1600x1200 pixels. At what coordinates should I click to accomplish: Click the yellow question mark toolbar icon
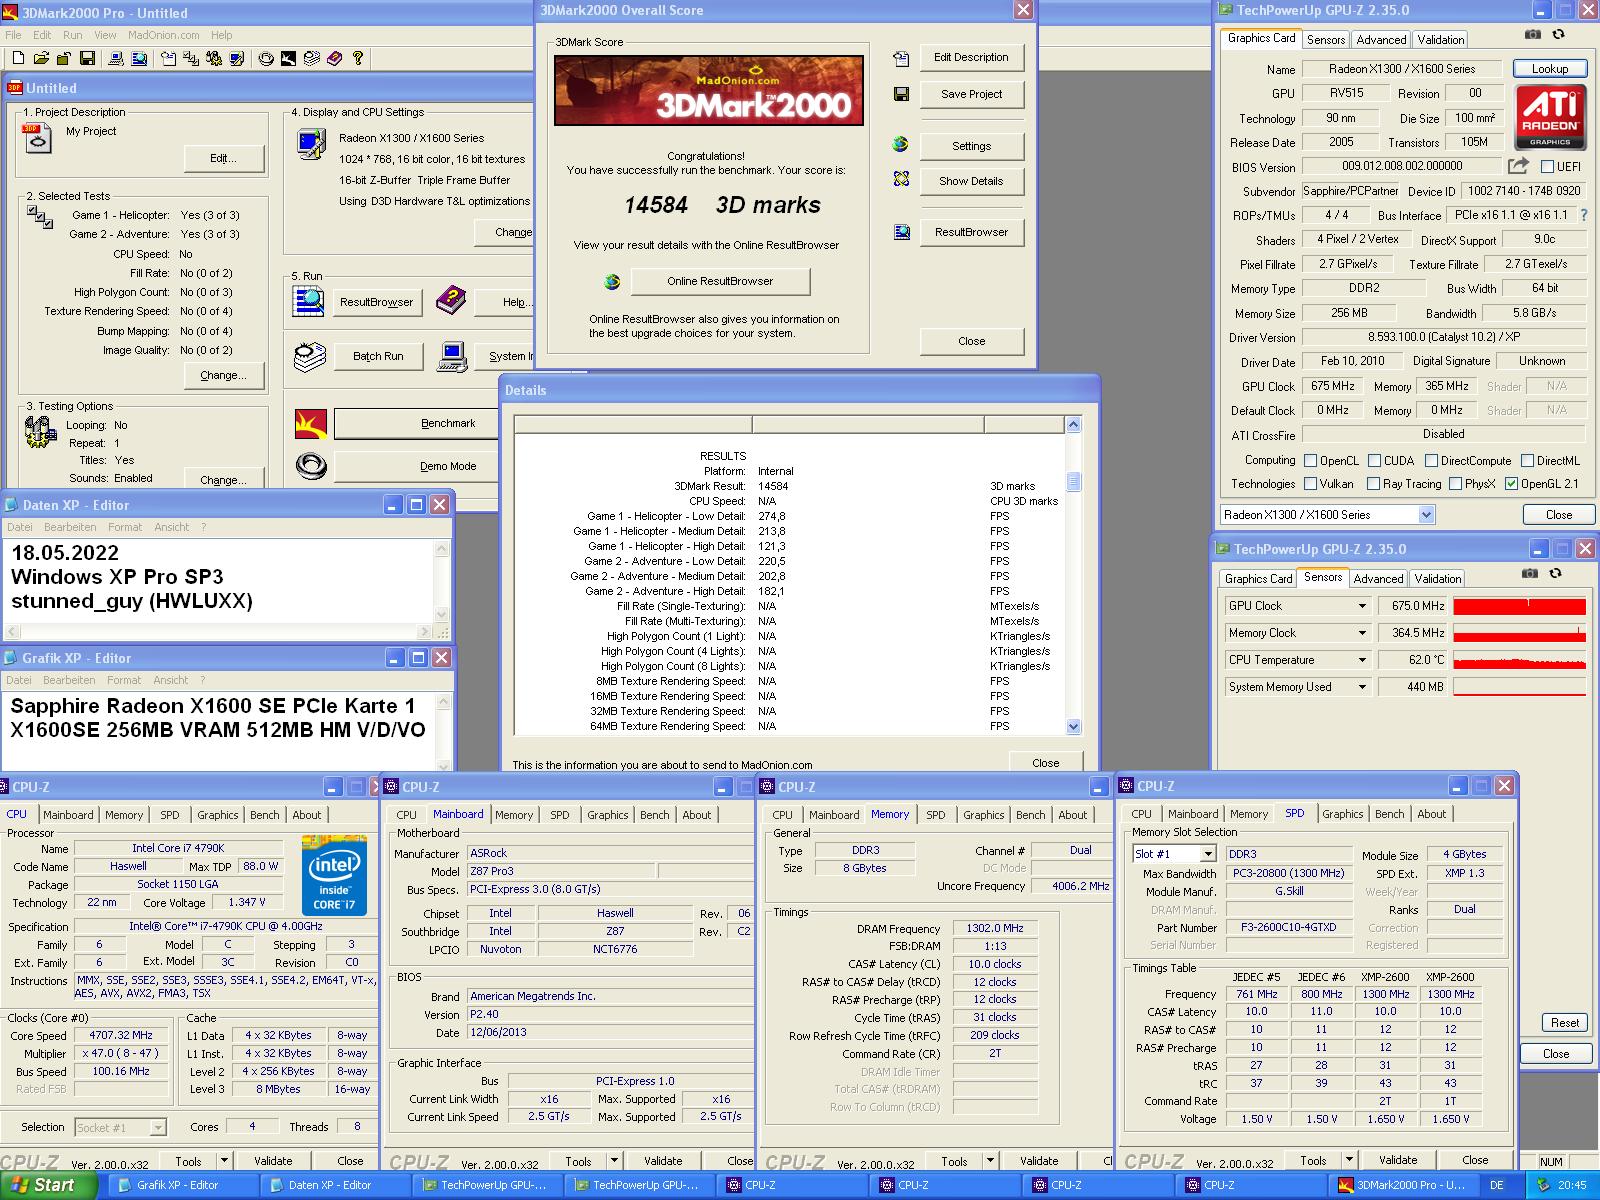[x=358, y=59]
